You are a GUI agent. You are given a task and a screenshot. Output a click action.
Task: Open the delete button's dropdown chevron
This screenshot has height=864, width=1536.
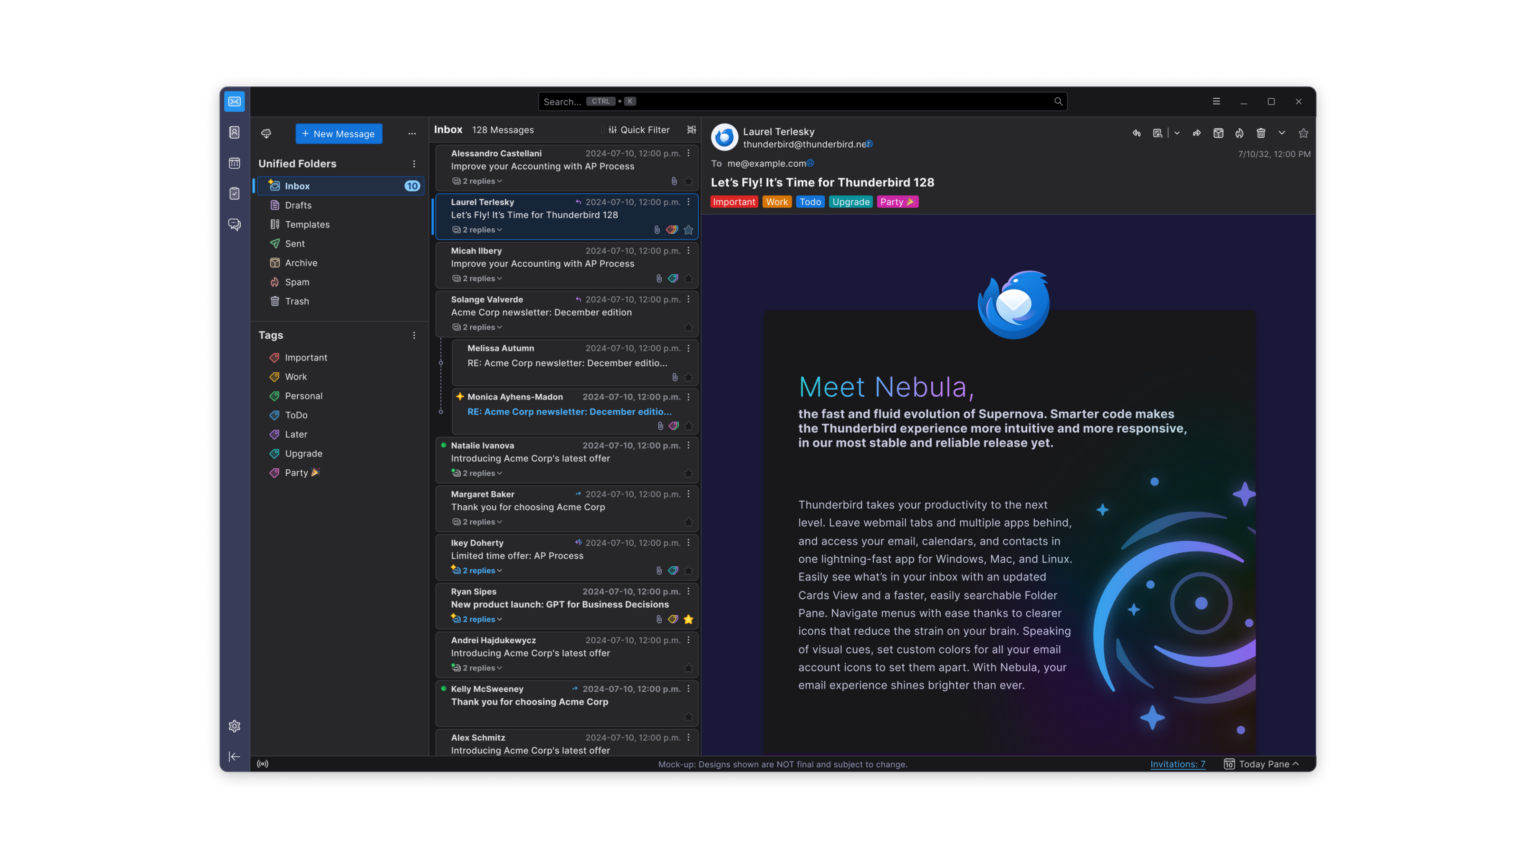[x=1281, y=132]
